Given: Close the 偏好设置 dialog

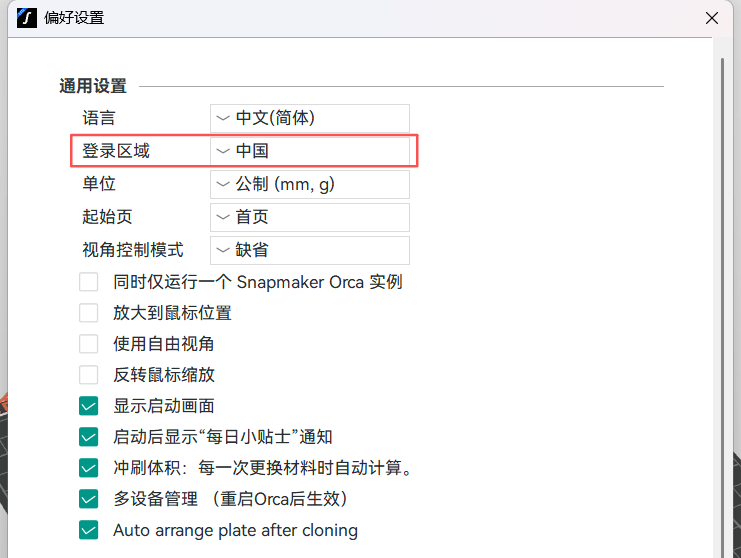Looking at the screenshot, I should (x=712, y=18).
